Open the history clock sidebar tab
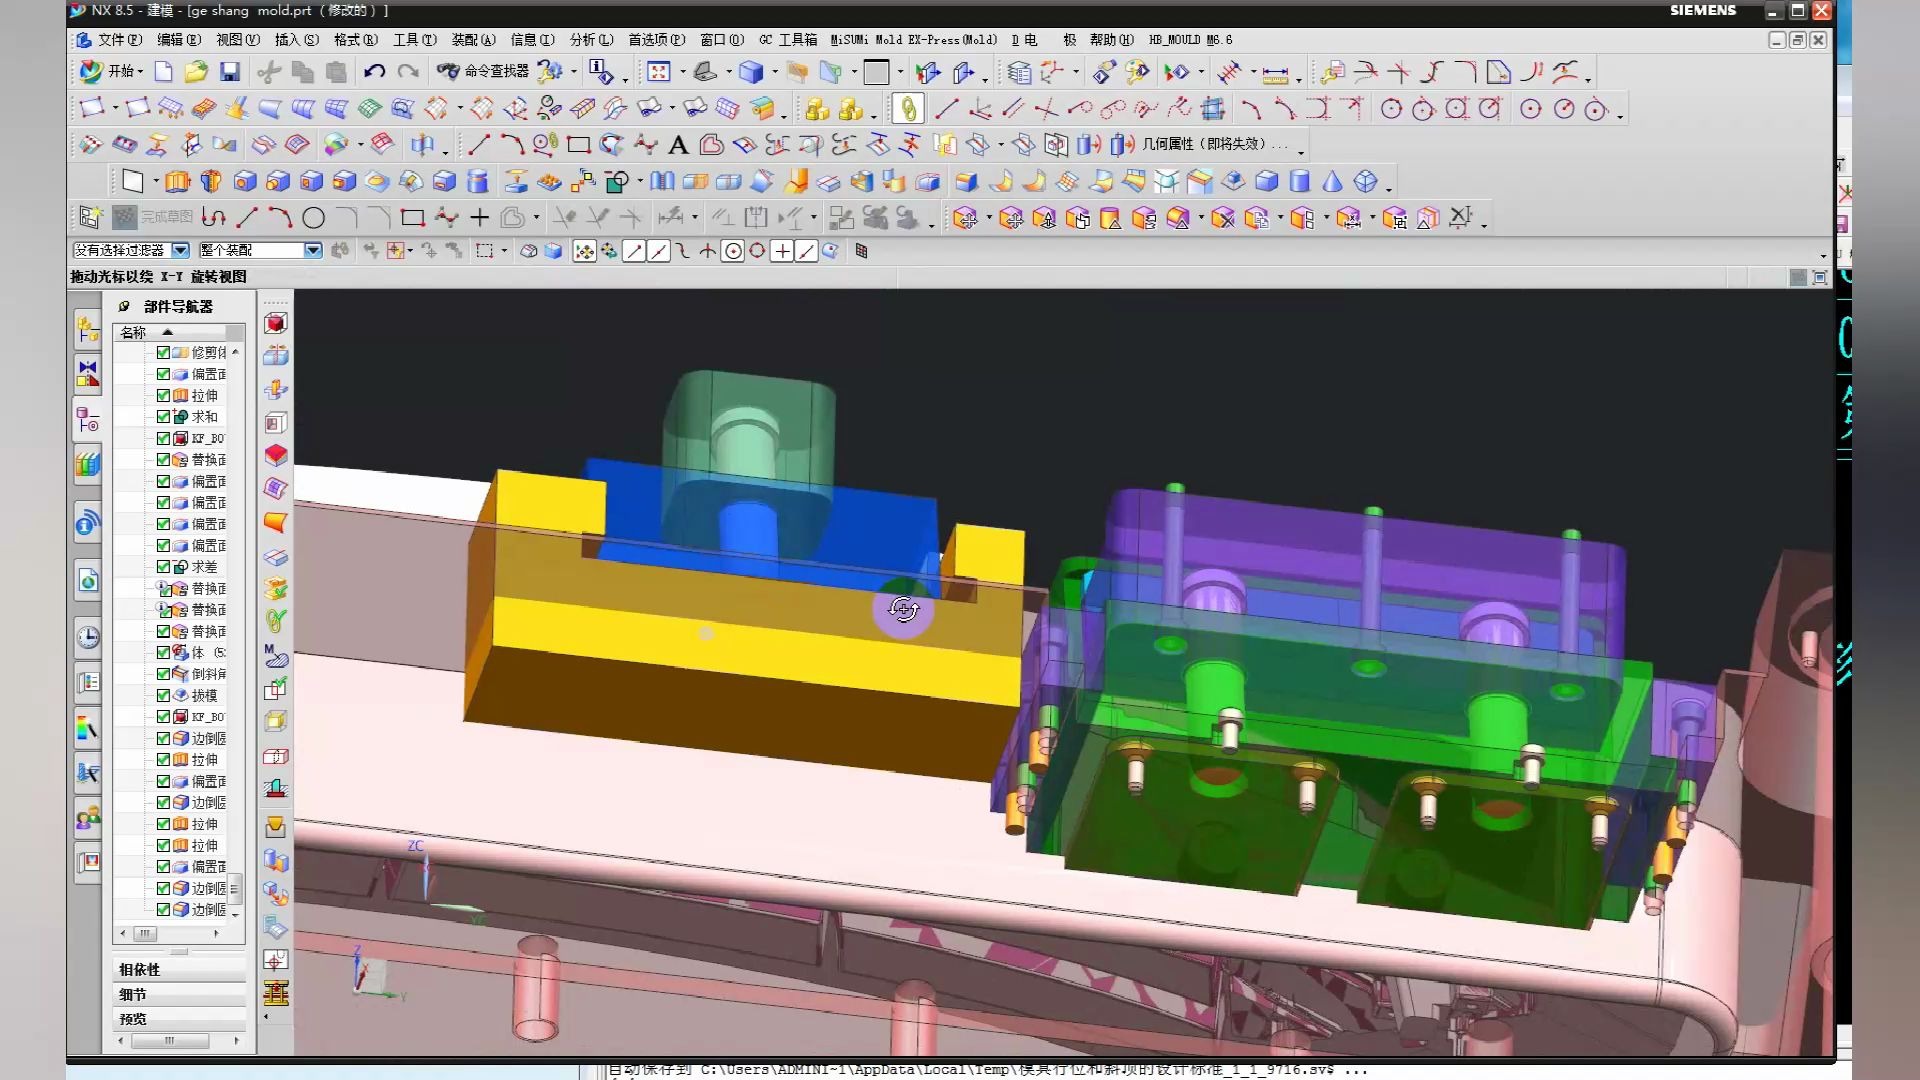This screenshot has height=1080, width=1920. coord(88,638)
